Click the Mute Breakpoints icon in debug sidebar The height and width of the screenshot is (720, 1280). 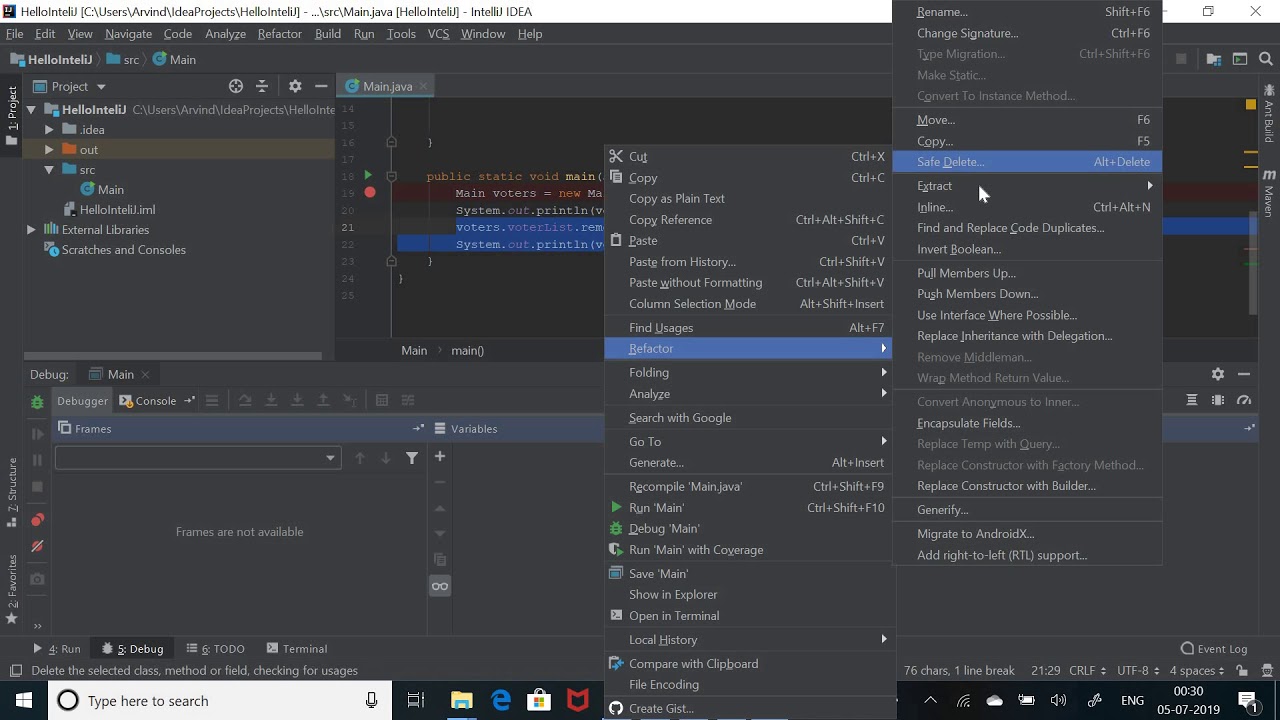pos(37,546)
